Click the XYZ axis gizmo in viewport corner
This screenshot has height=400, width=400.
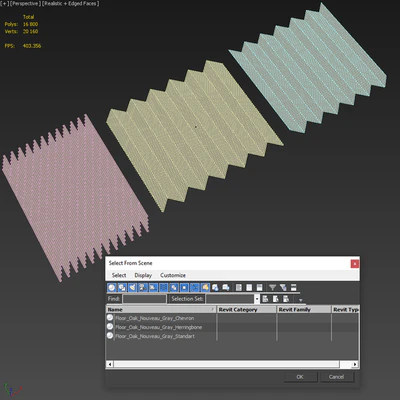12,390
